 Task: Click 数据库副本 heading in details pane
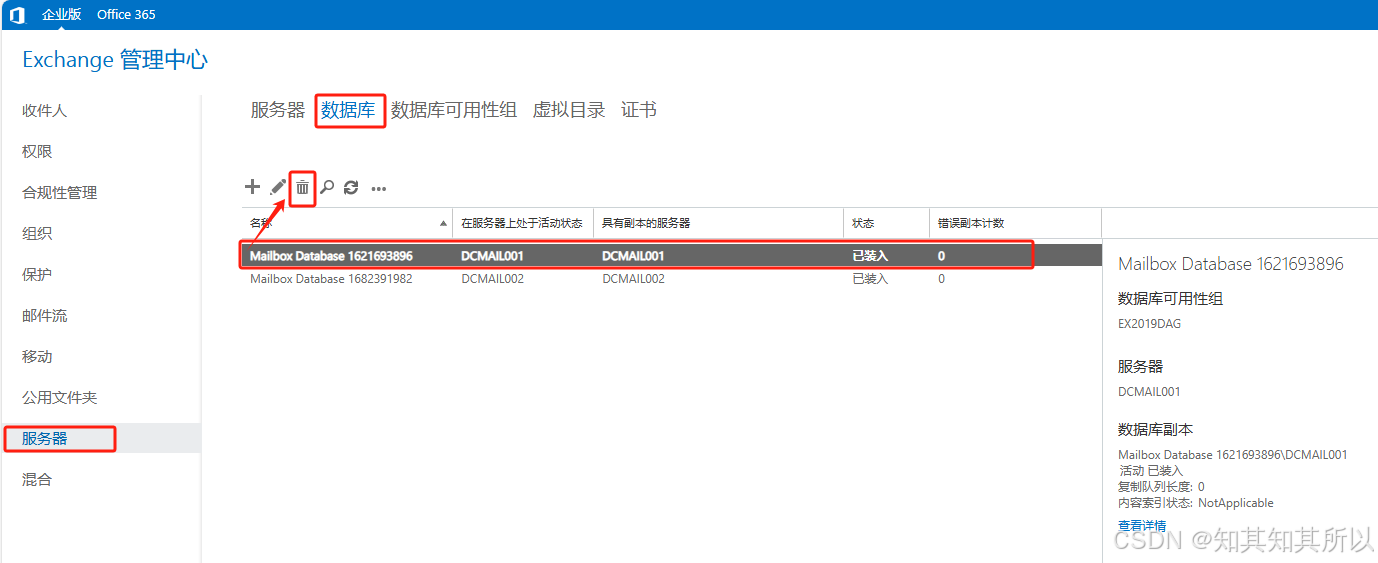tap(1155, 430)
